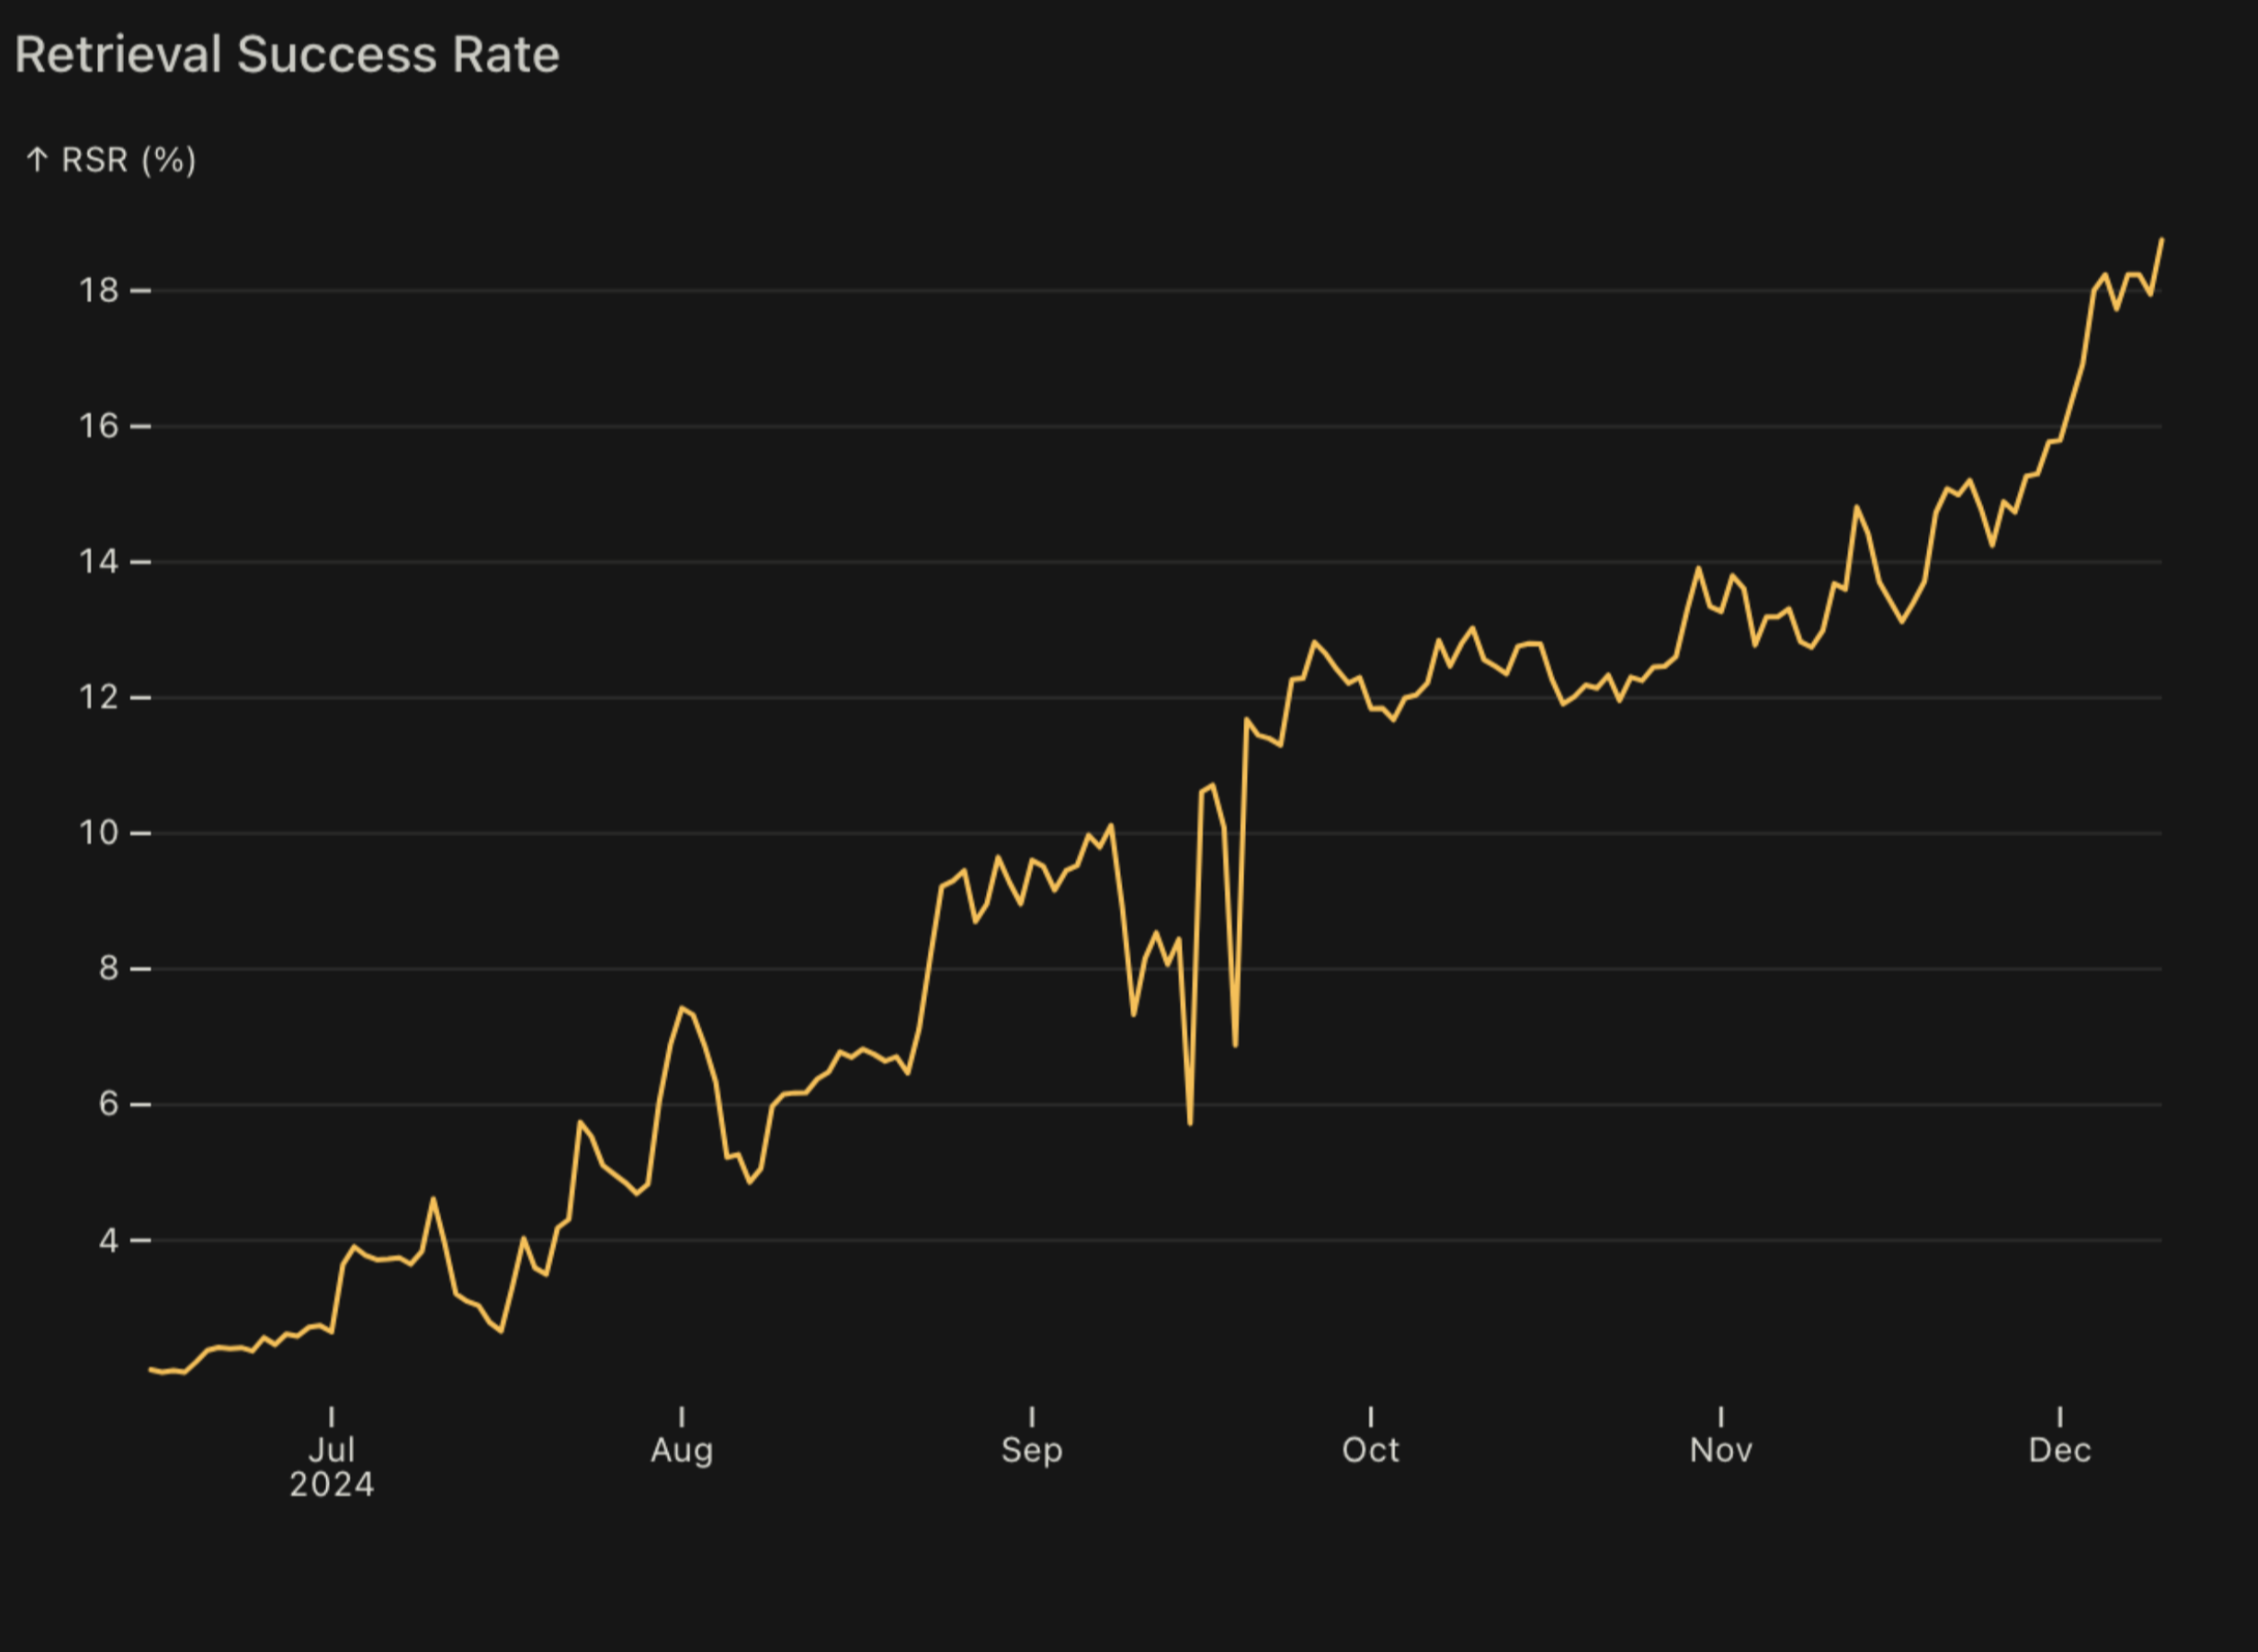Select the Jul month label on x-axis
Image resolution: width=2258 pixels, height=1652 pixels.
pyautogui.click(x=331, y=1450)
